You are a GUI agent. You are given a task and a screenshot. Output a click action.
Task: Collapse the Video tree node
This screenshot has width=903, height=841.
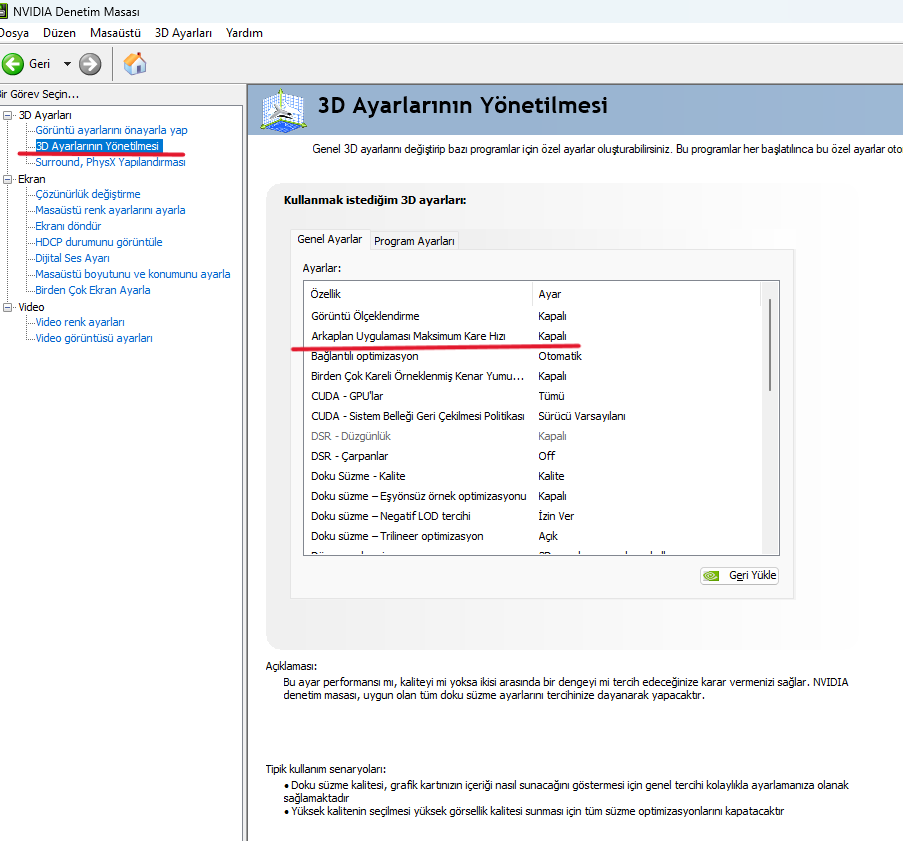pos(7,307)
